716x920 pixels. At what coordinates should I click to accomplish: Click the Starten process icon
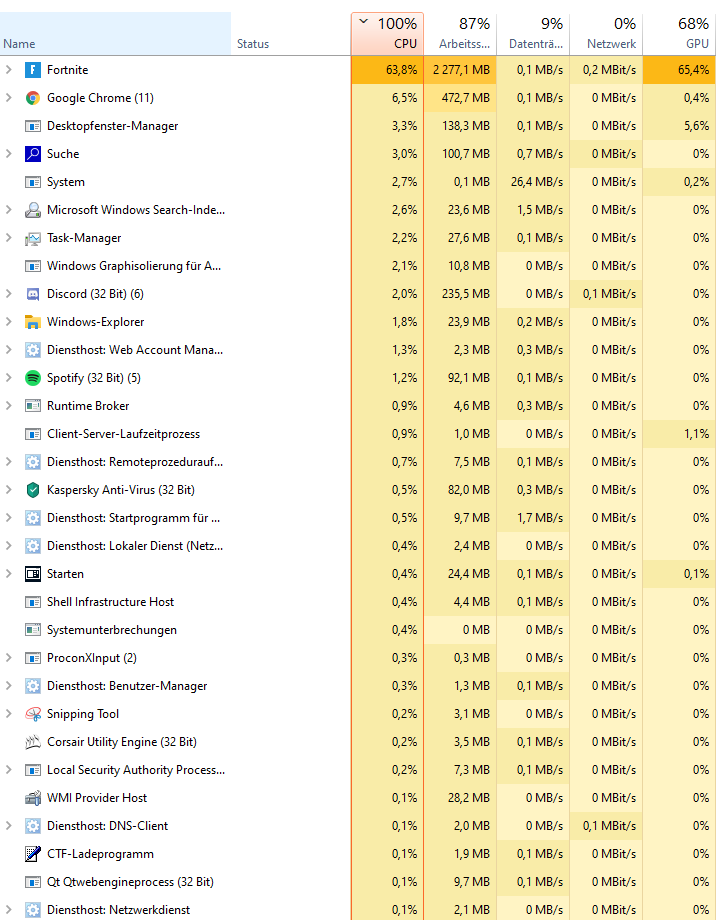[33, 574]
